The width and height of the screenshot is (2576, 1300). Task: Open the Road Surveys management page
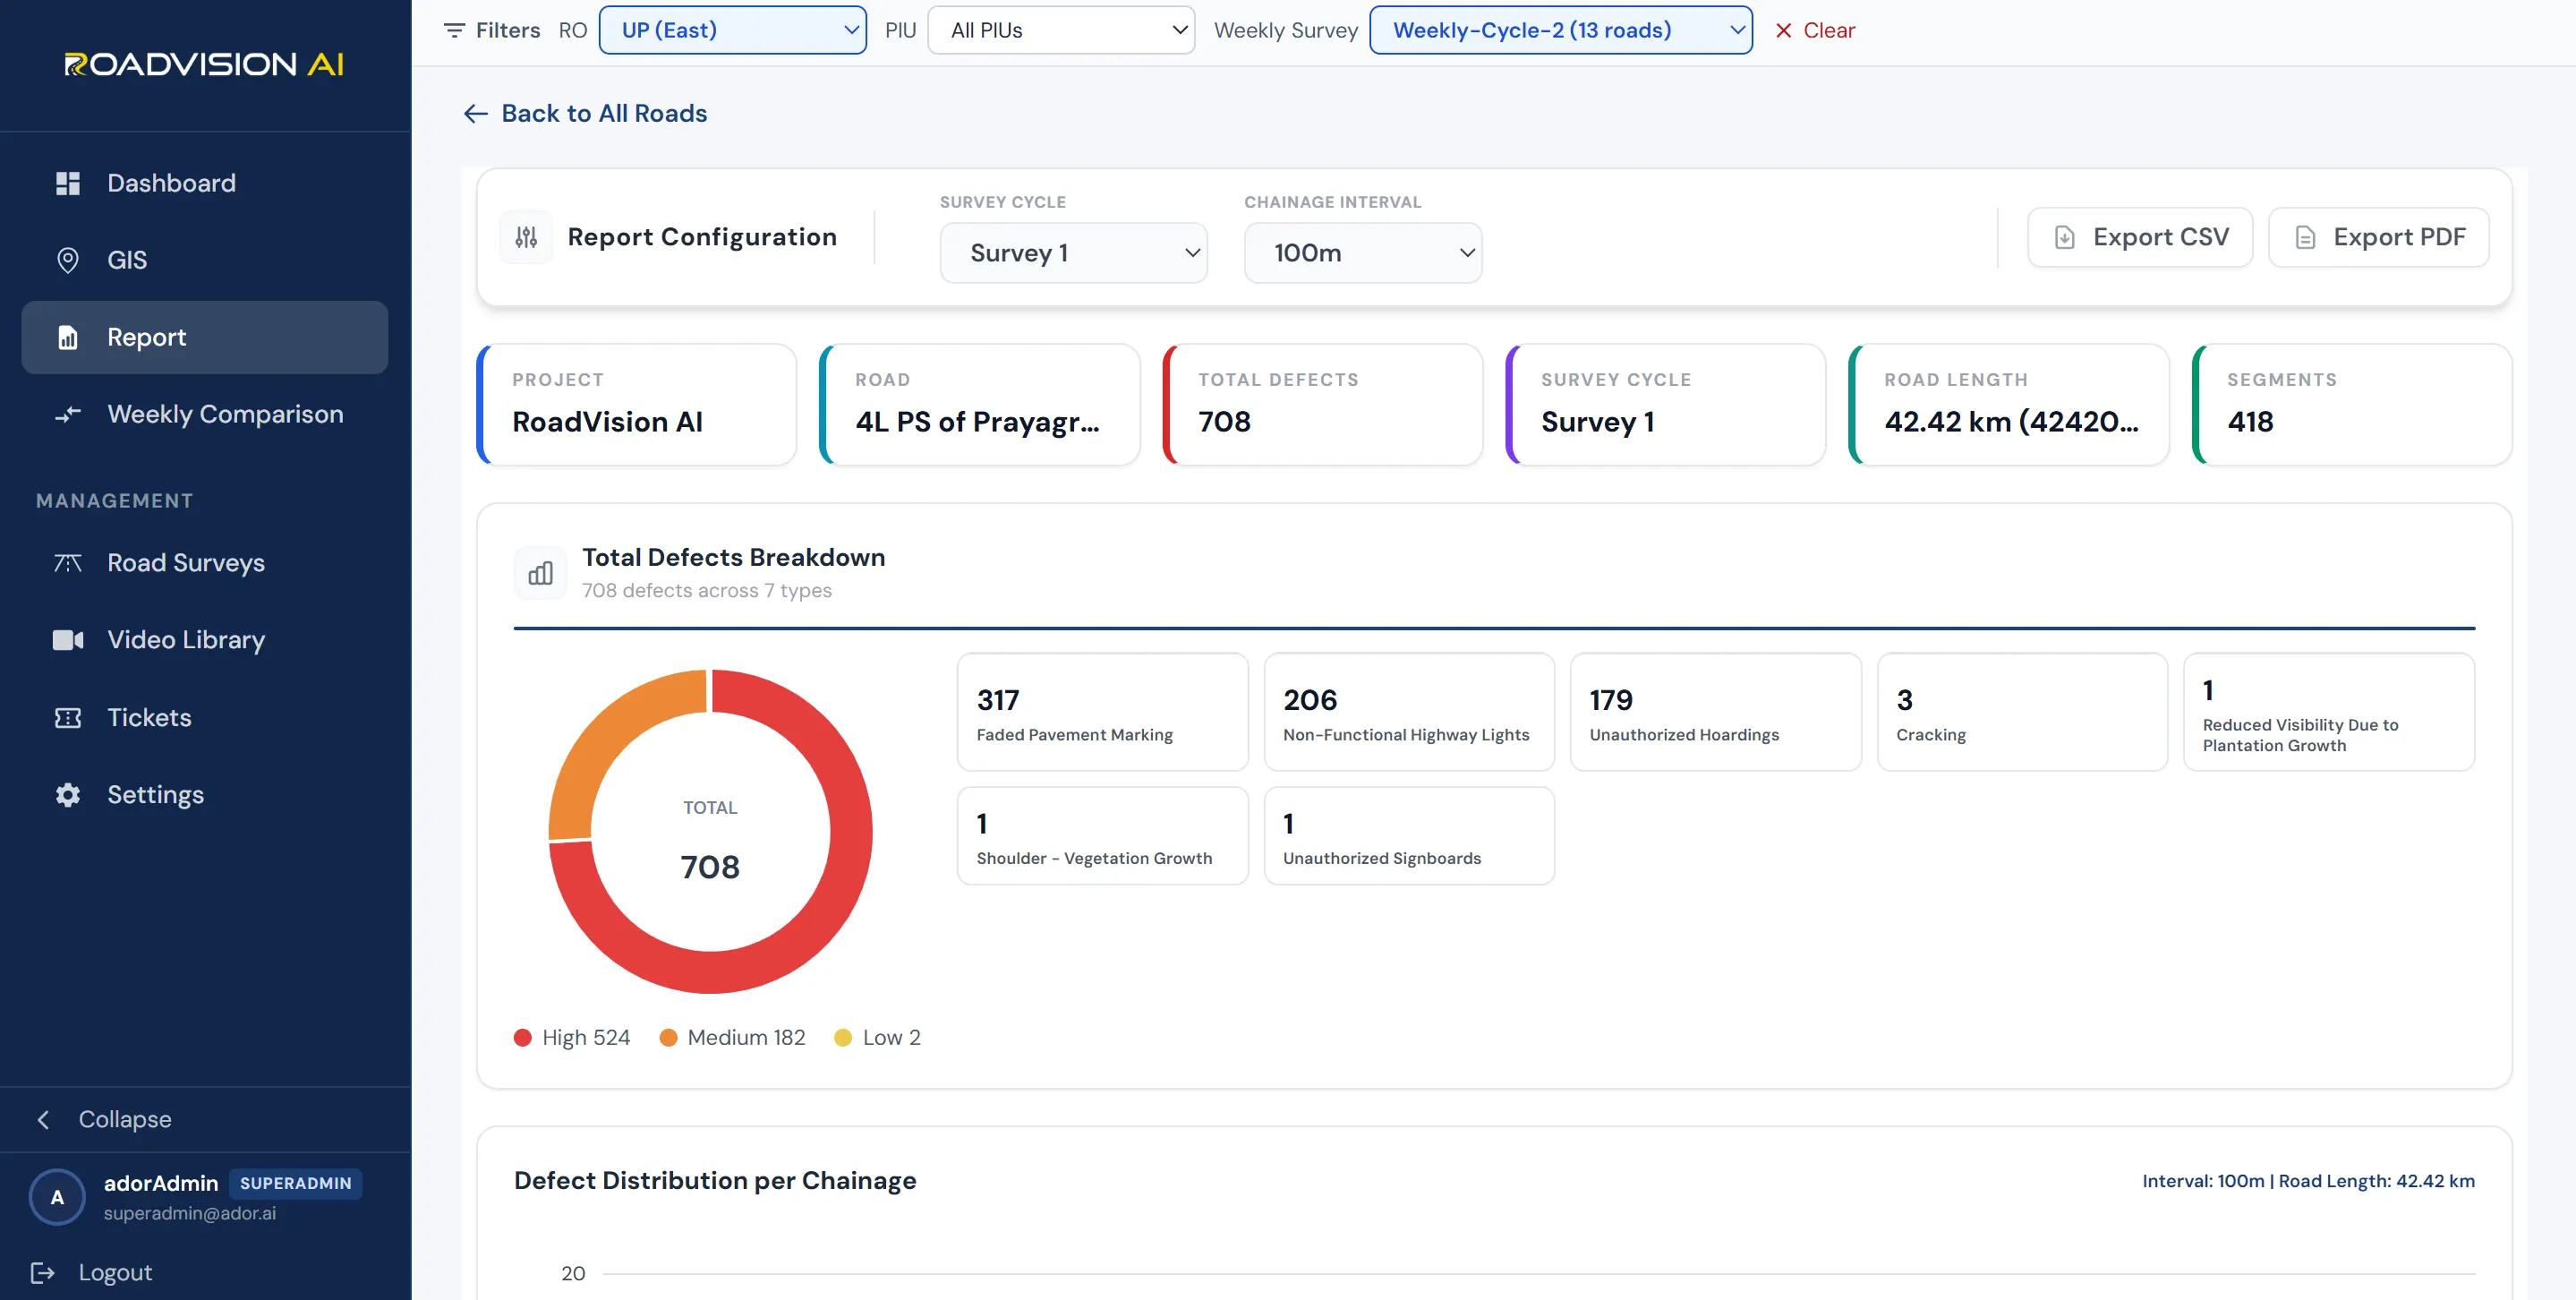click(x=204, y=563)
